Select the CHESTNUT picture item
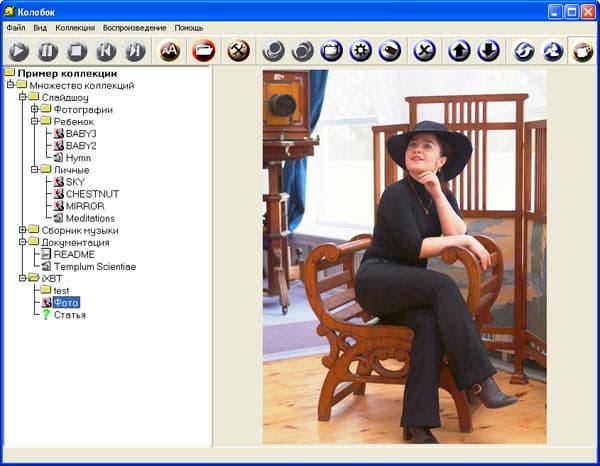 tap(93, 194)
